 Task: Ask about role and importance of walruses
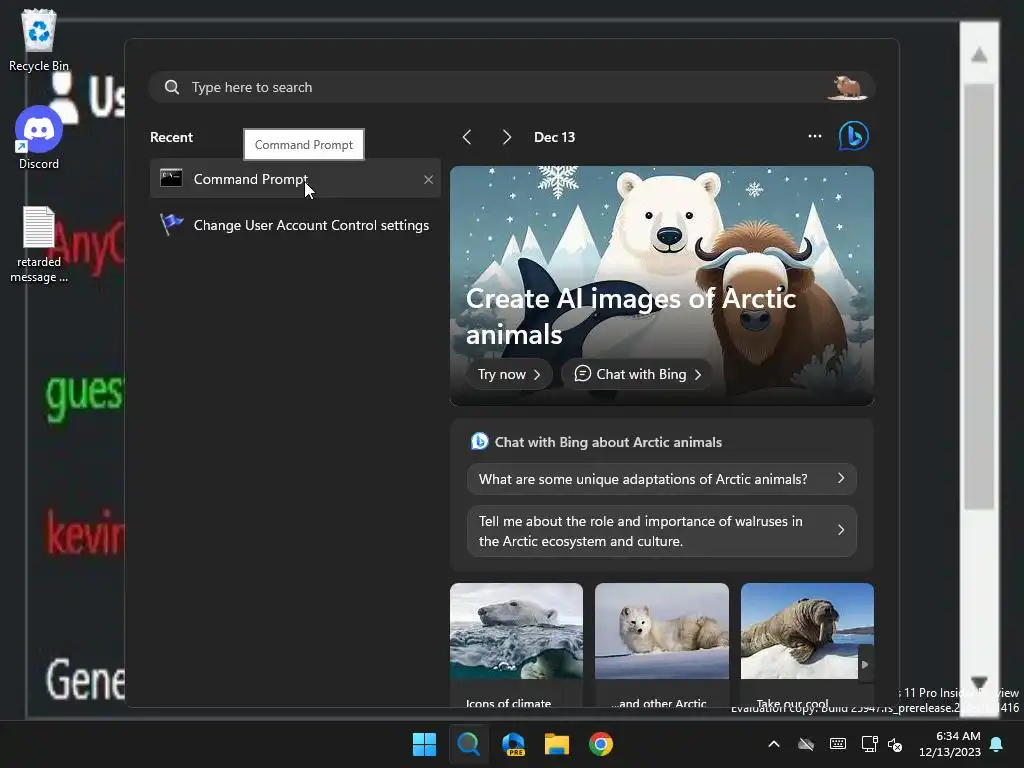662,531
